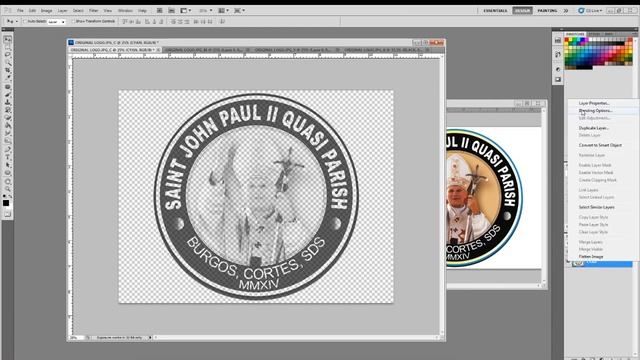Select the Brush tool
Viewport: 640px width, 360px height.
tap(7, 94)
